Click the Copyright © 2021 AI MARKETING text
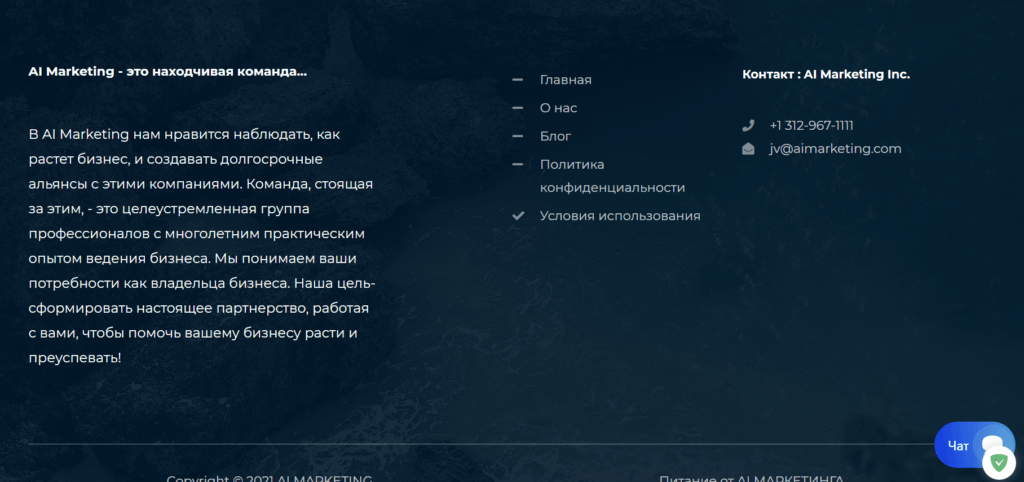 (x=269, y=478)
